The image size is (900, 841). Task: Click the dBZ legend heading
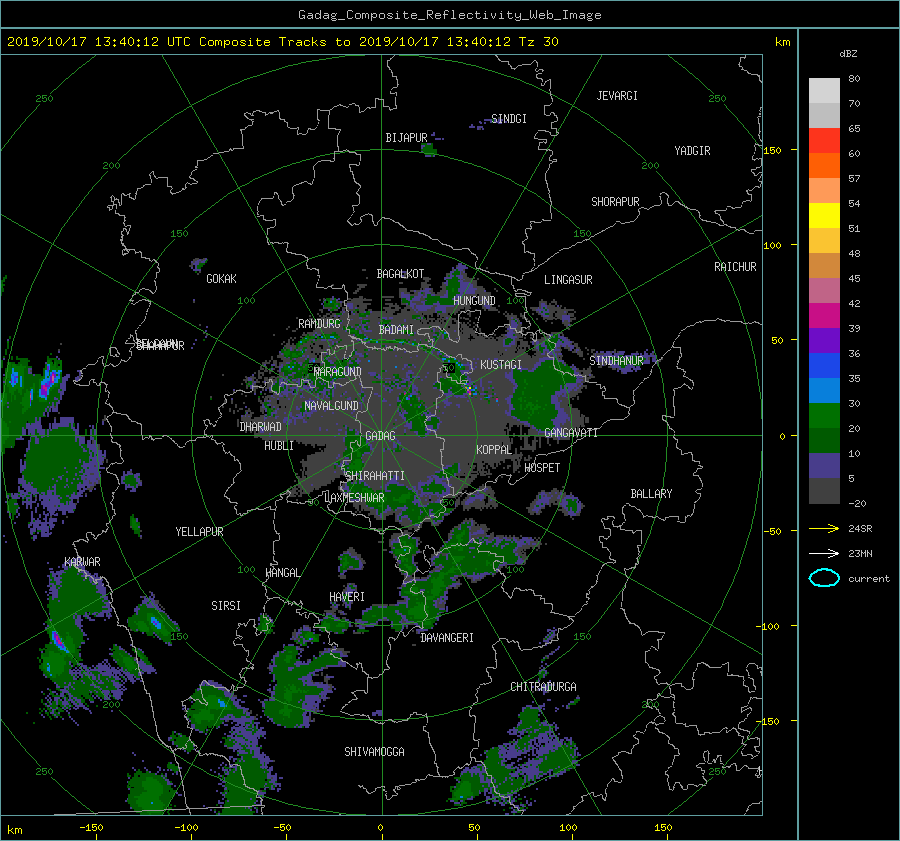(x=848, y=53)
